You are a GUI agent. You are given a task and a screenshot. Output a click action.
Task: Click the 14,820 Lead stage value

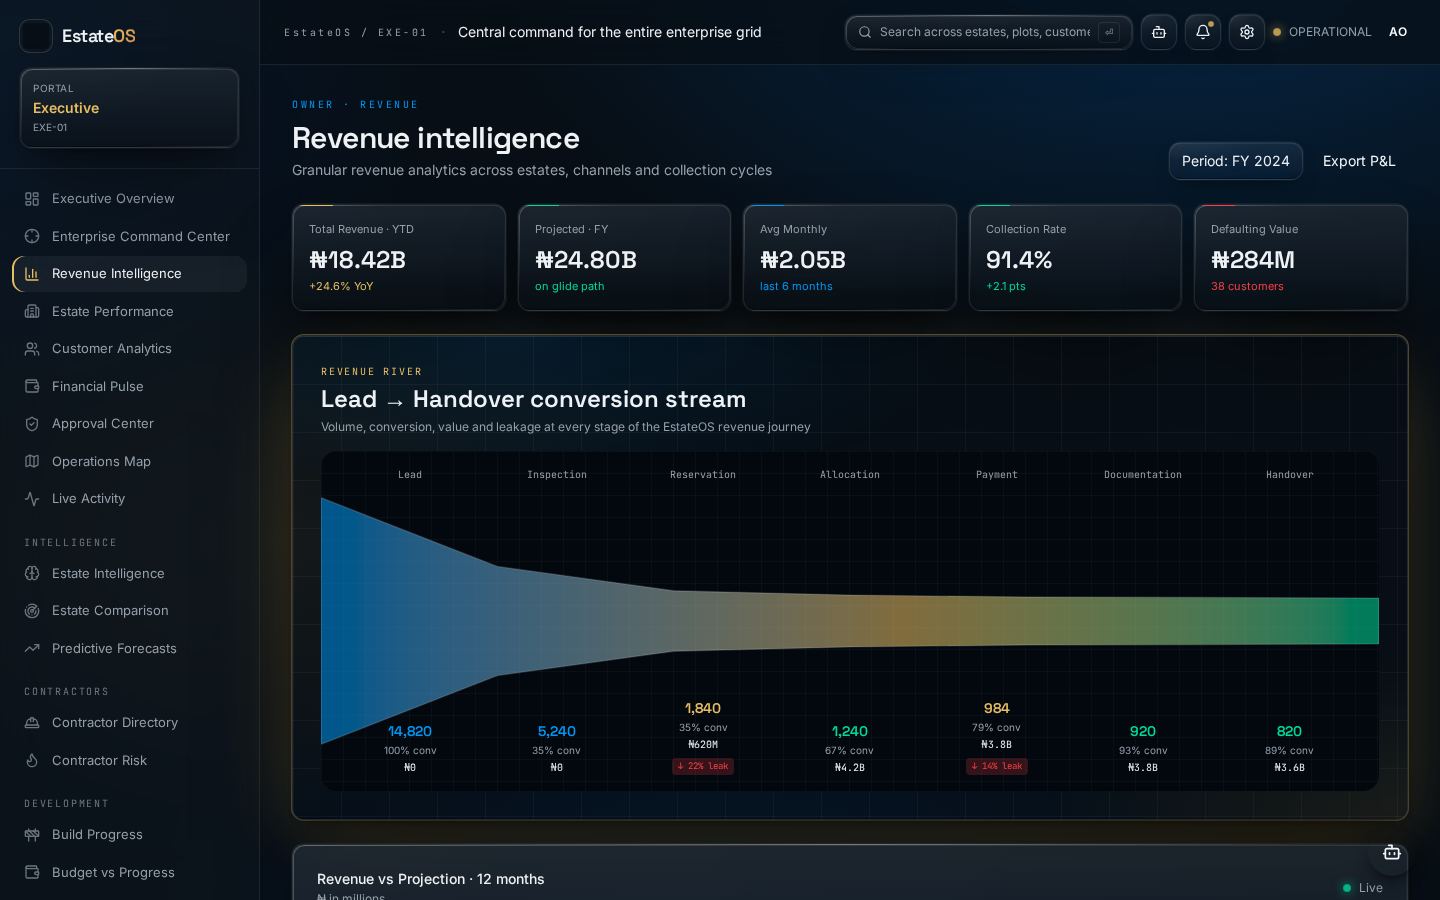(410, 731)
